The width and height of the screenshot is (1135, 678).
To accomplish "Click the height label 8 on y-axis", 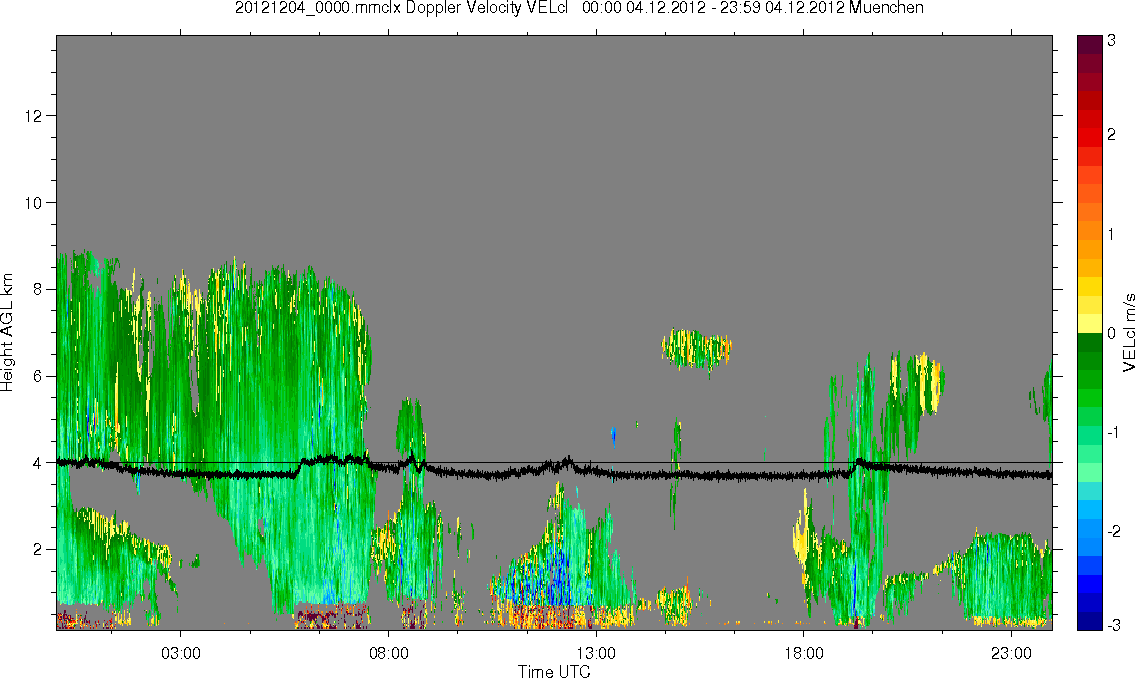I will (38, 289).
